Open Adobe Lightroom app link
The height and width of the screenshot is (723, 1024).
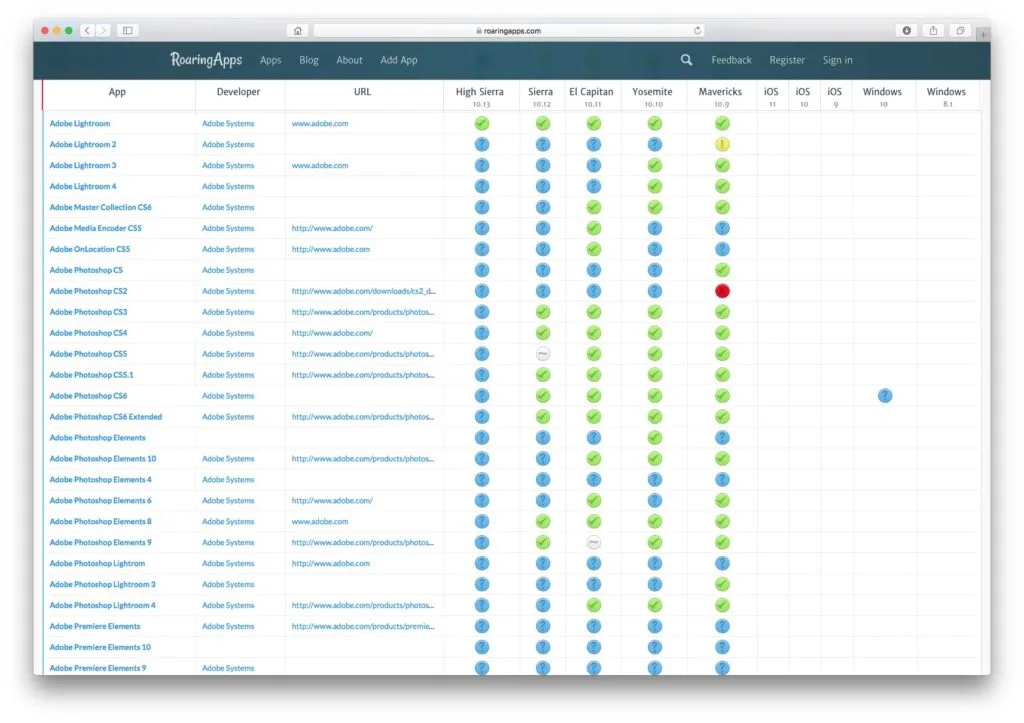coord(80,123)
